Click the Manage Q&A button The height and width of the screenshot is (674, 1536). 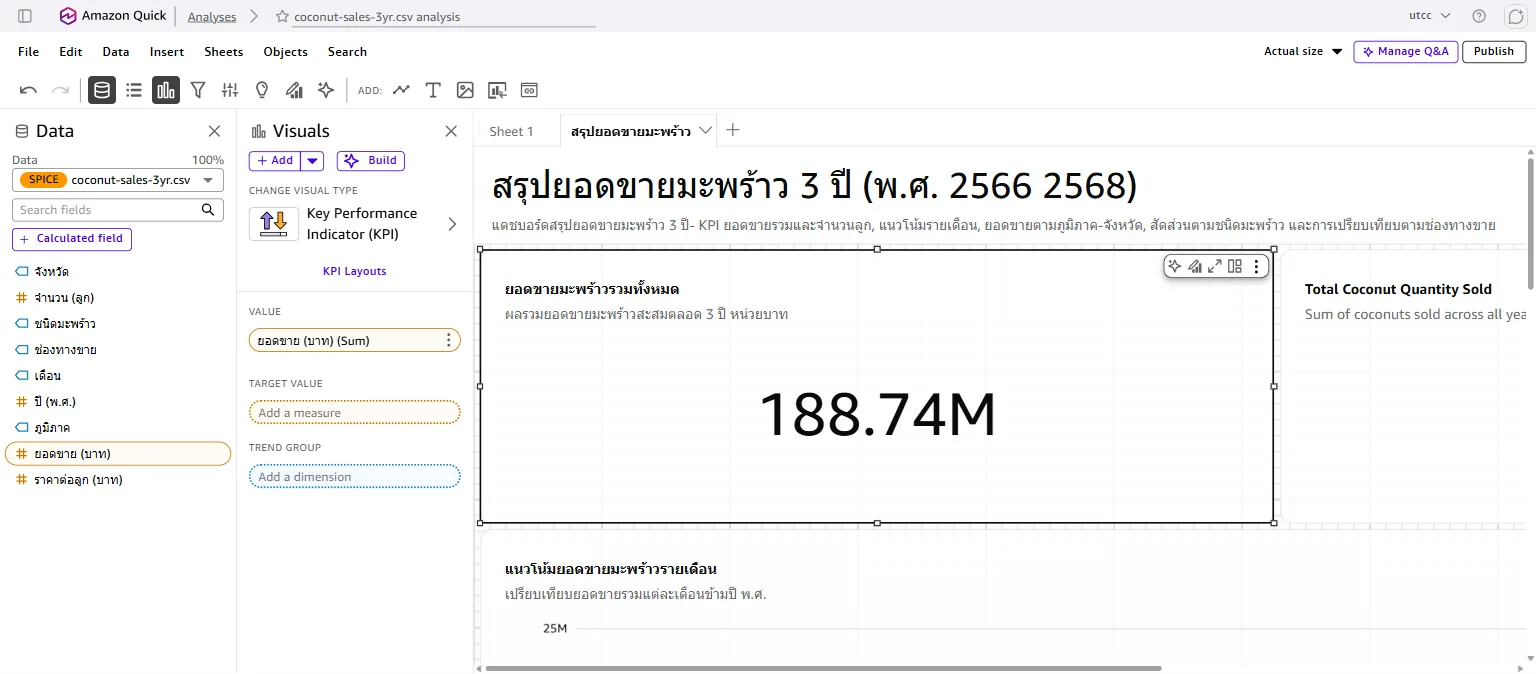[x=1406, y=52]
